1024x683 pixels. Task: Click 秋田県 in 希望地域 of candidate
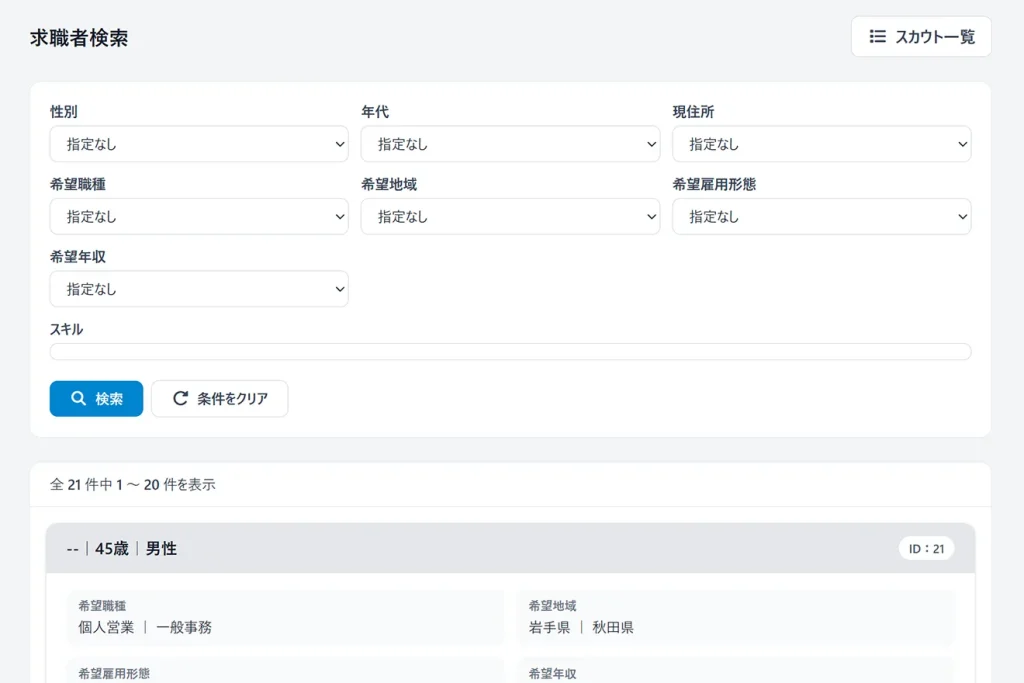pyautogui.click(x=613, y=627)
